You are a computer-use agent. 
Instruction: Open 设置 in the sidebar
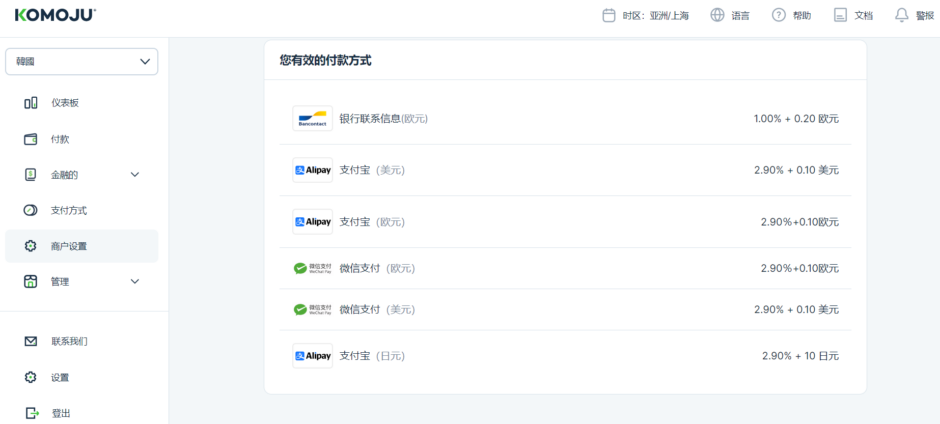coord(60,377)
